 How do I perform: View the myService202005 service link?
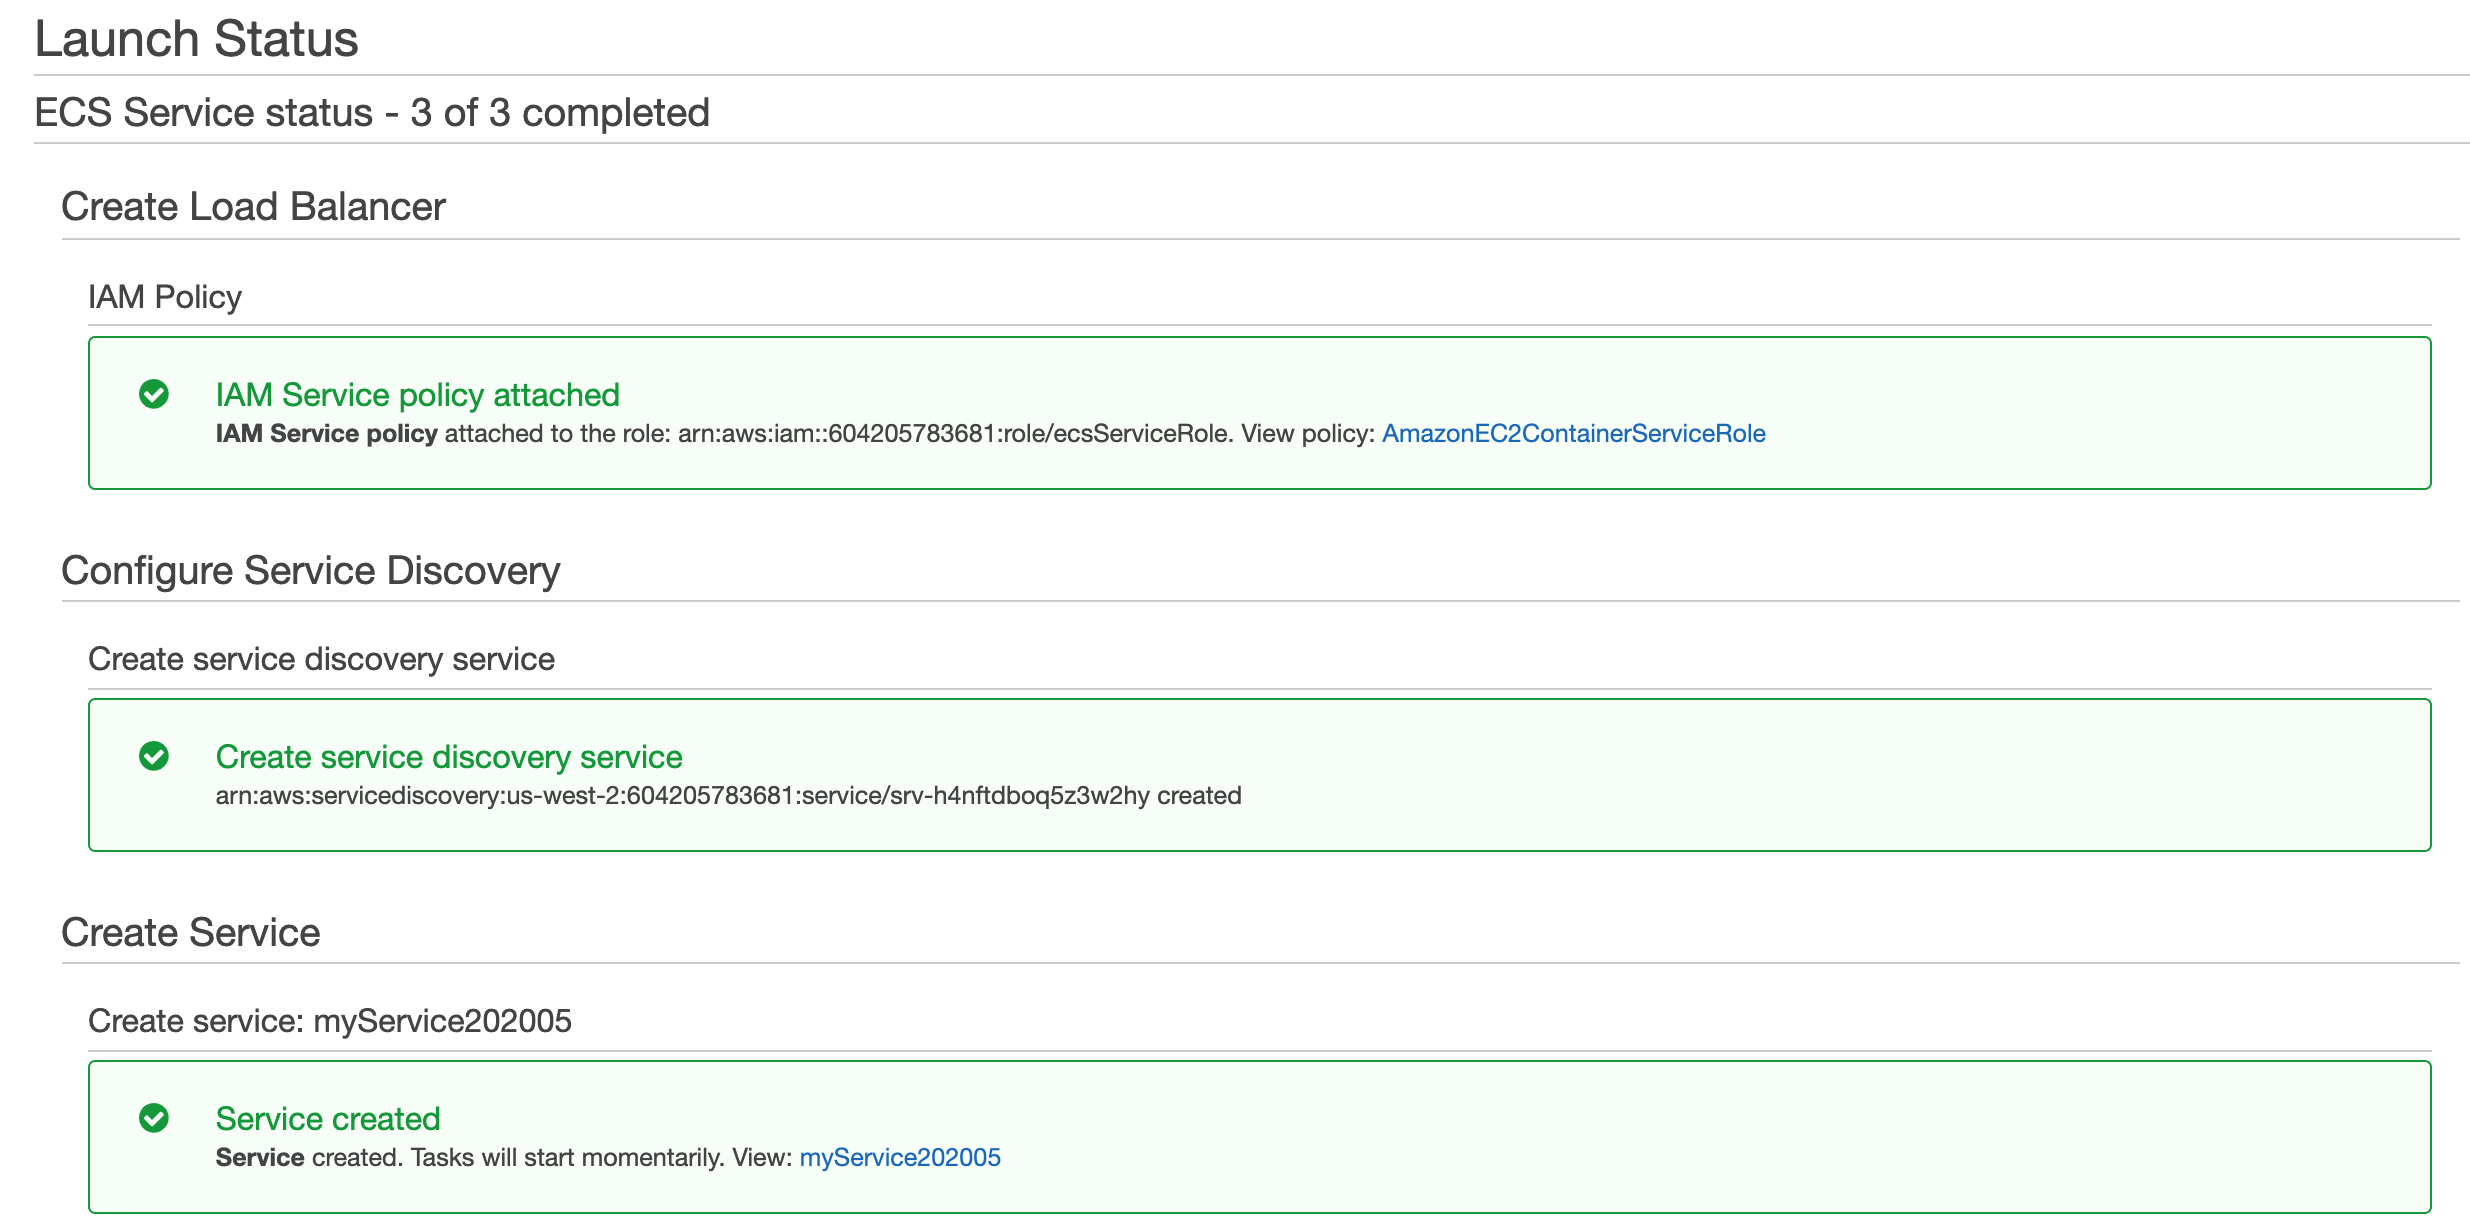[899, 1157]
